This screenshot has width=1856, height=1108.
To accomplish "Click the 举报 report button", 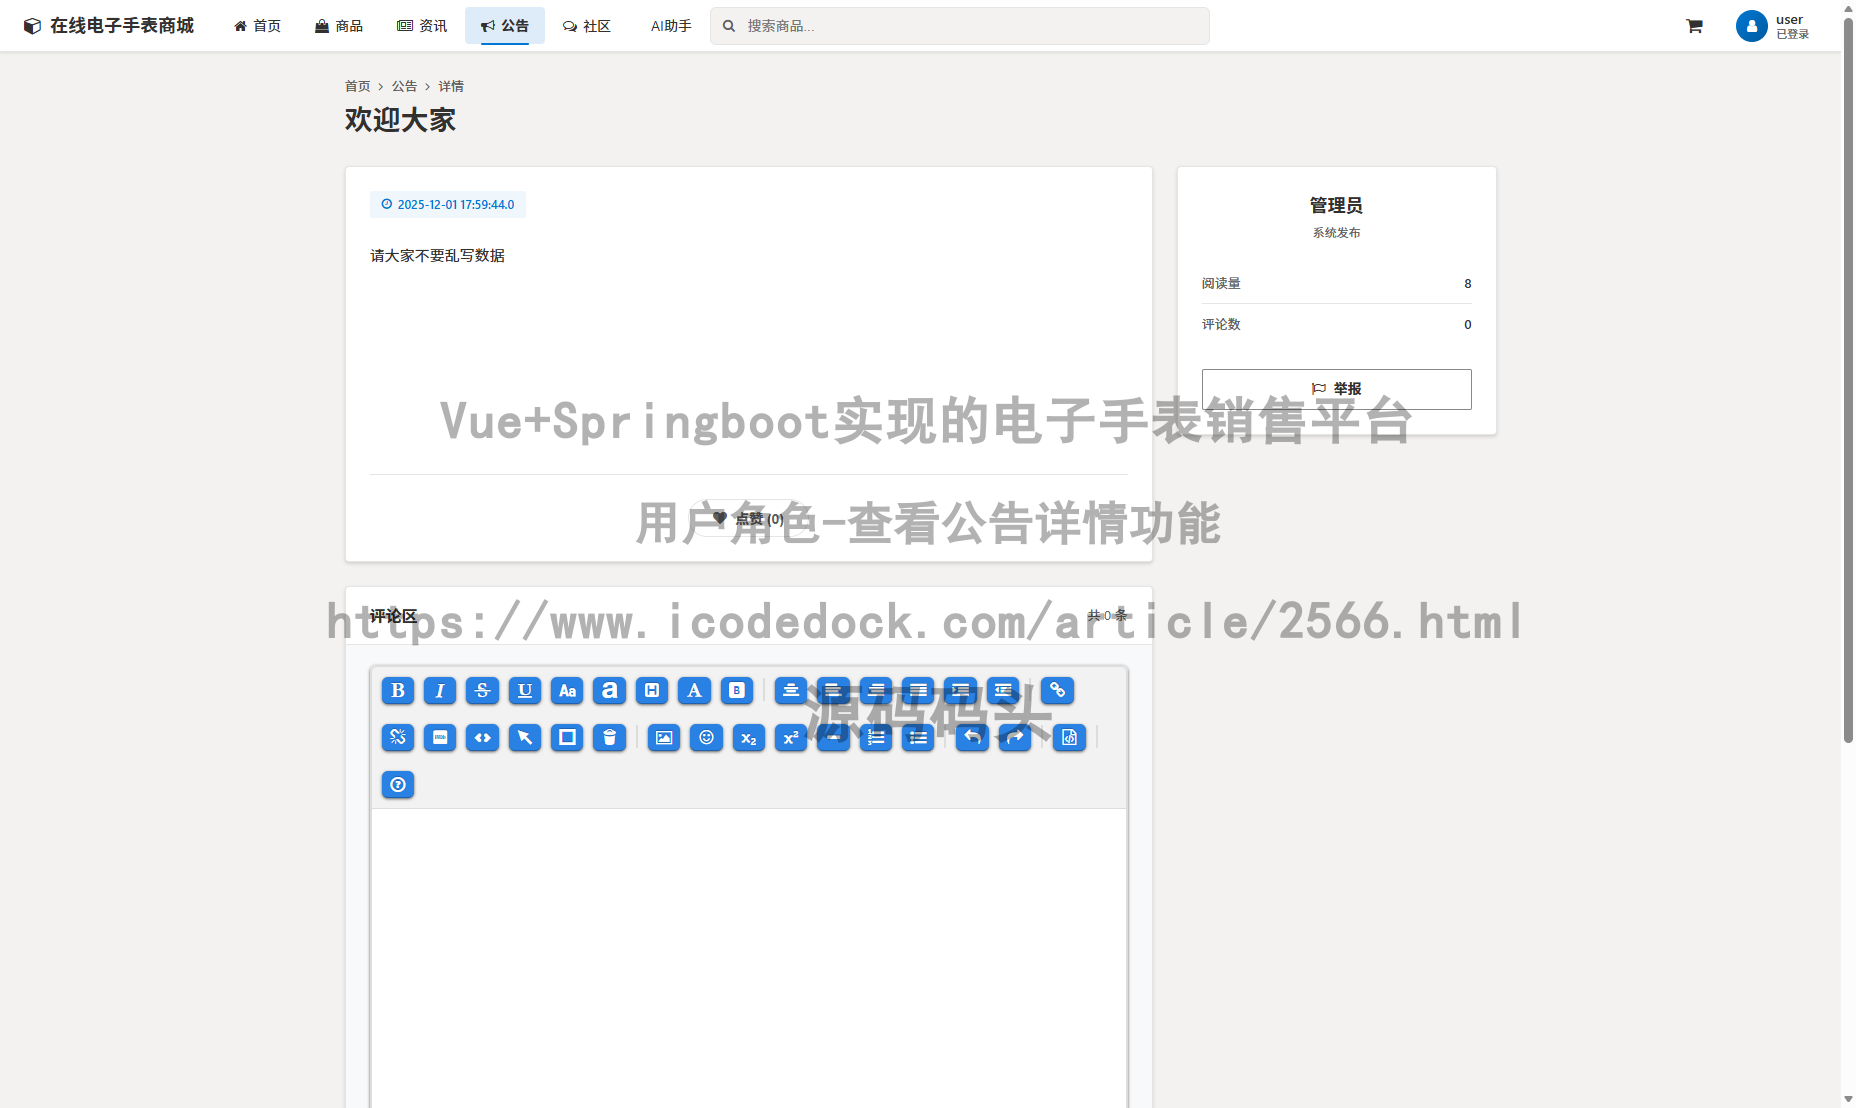I will coord(1336,389).
